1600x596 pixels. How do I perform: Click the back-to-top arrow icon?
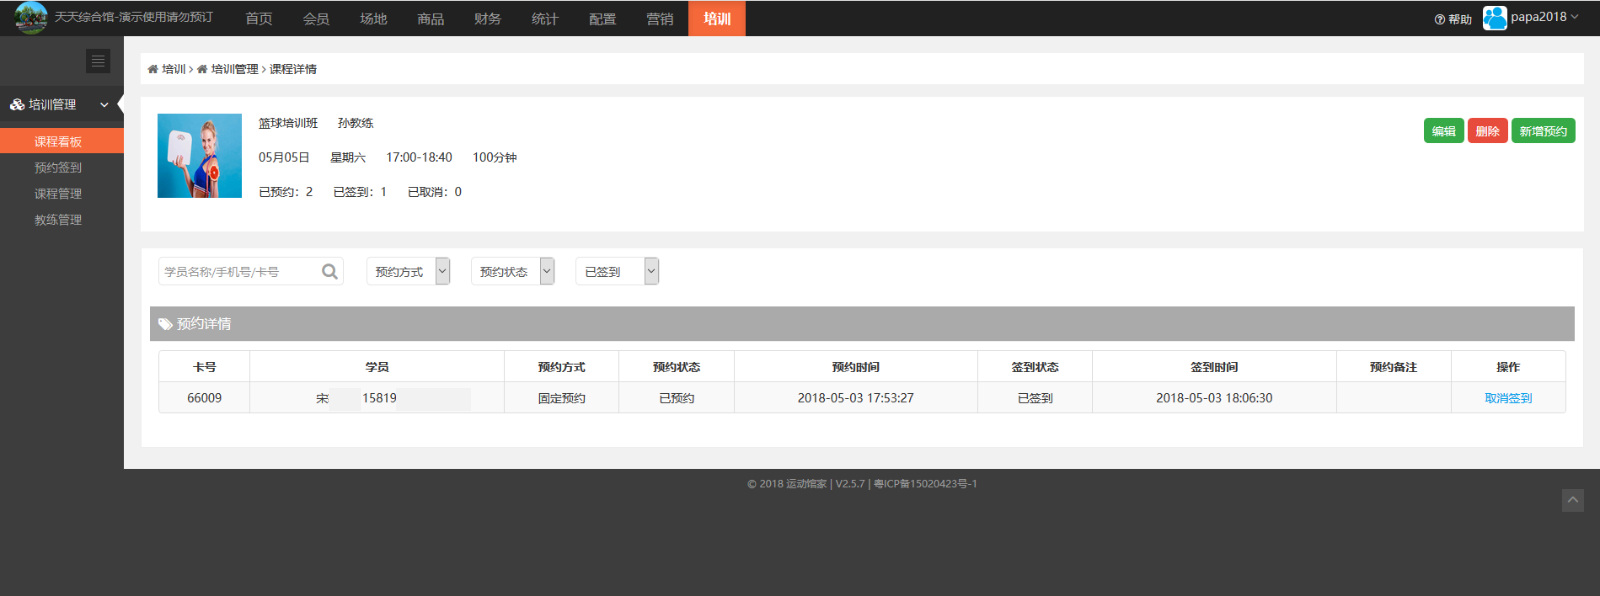pyautogui.click(x=1572, y=500)
